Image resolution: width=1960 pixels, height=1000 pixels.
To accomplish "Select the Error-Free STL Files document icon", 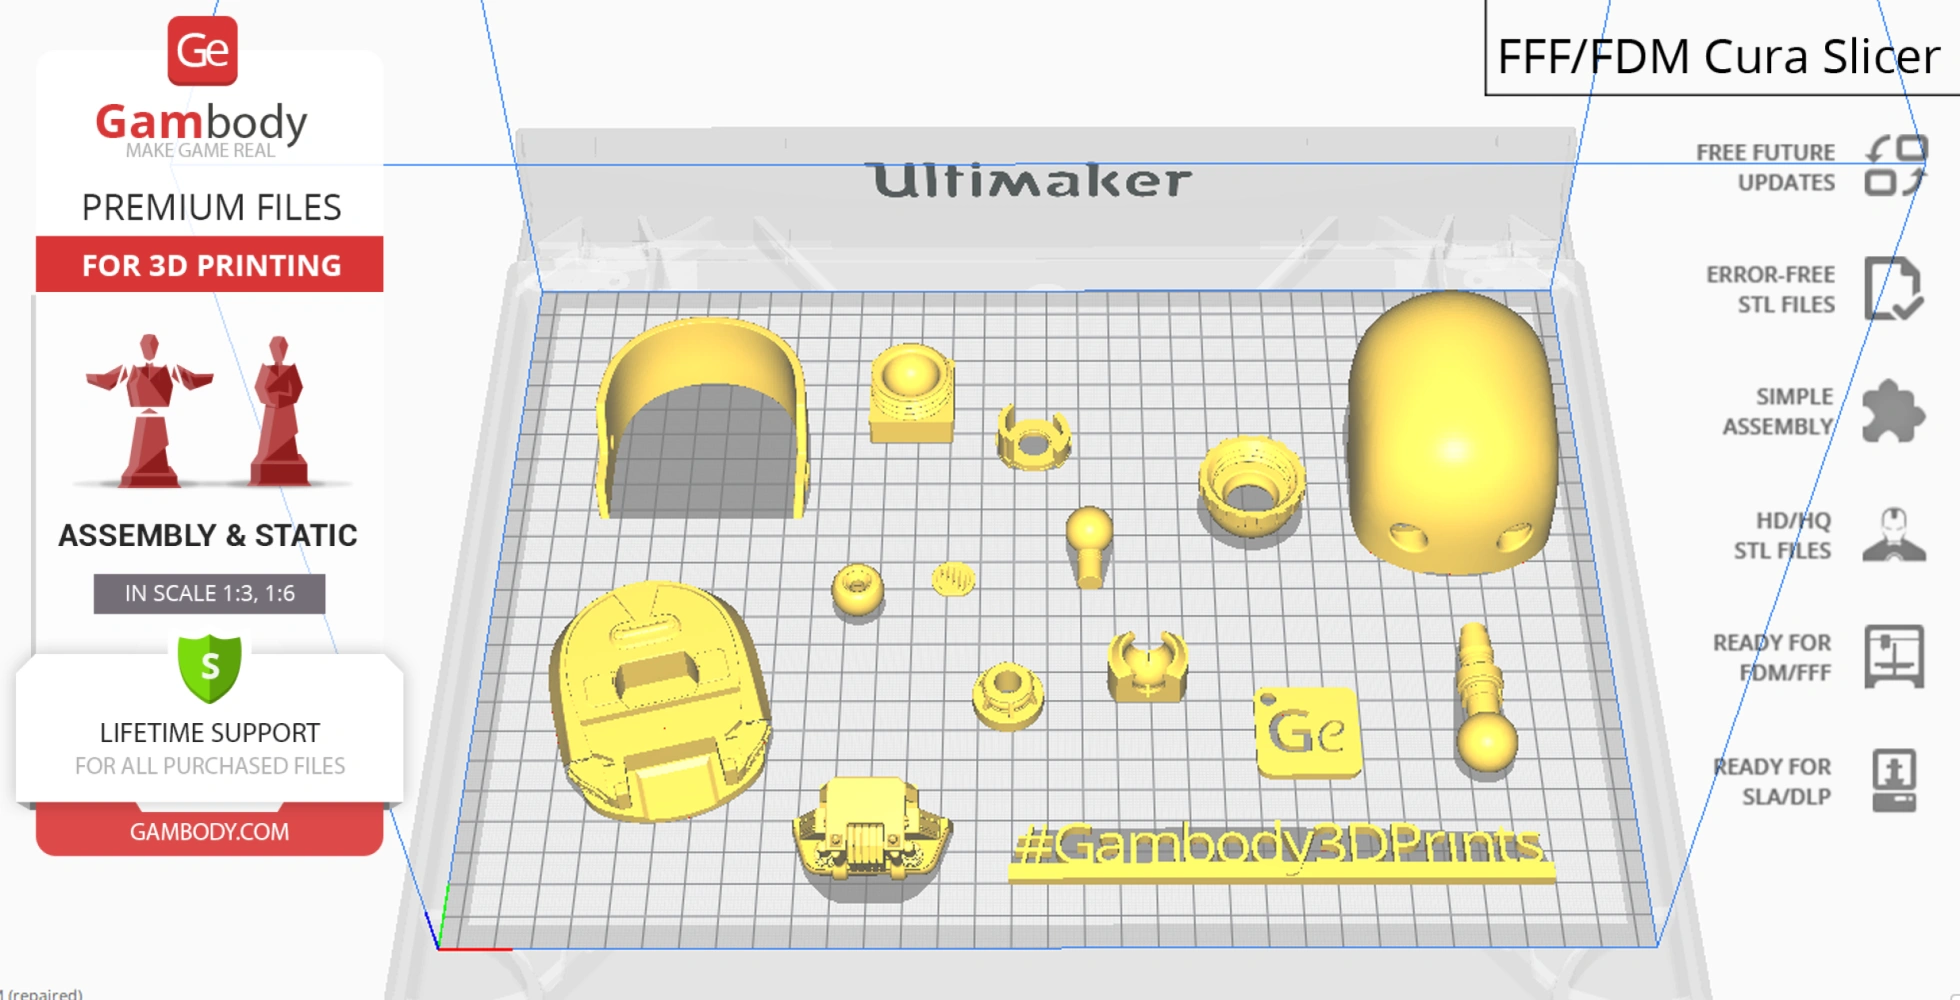I will click(x=1893, y=290).
